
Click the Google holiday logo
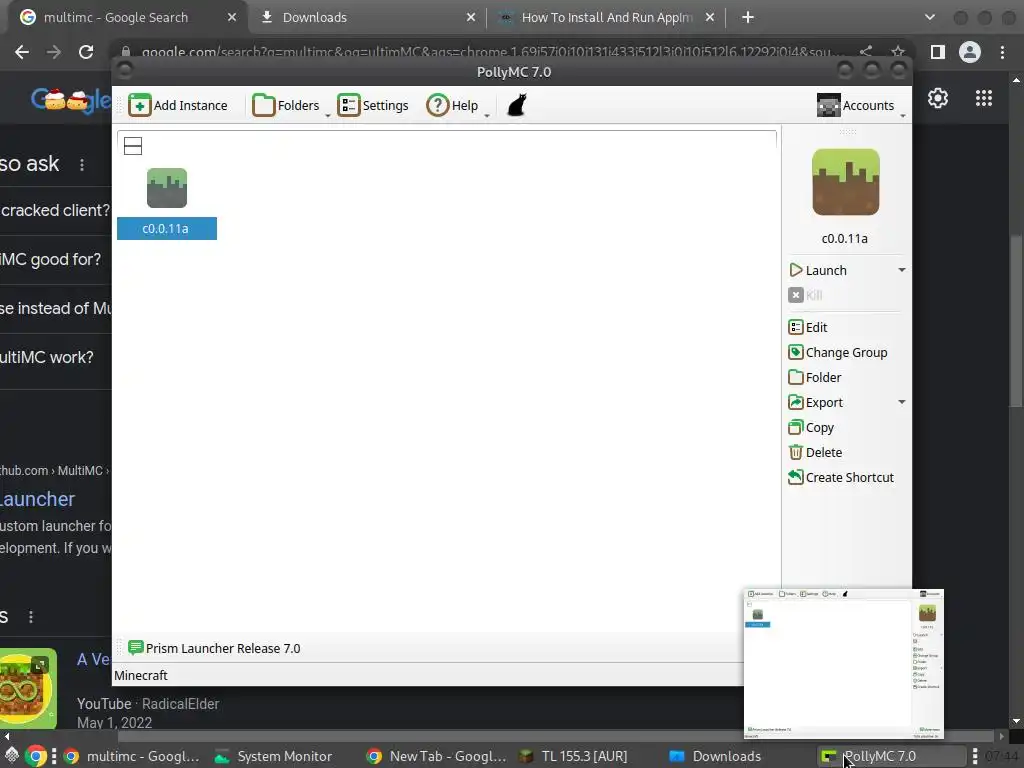[71, 100]
